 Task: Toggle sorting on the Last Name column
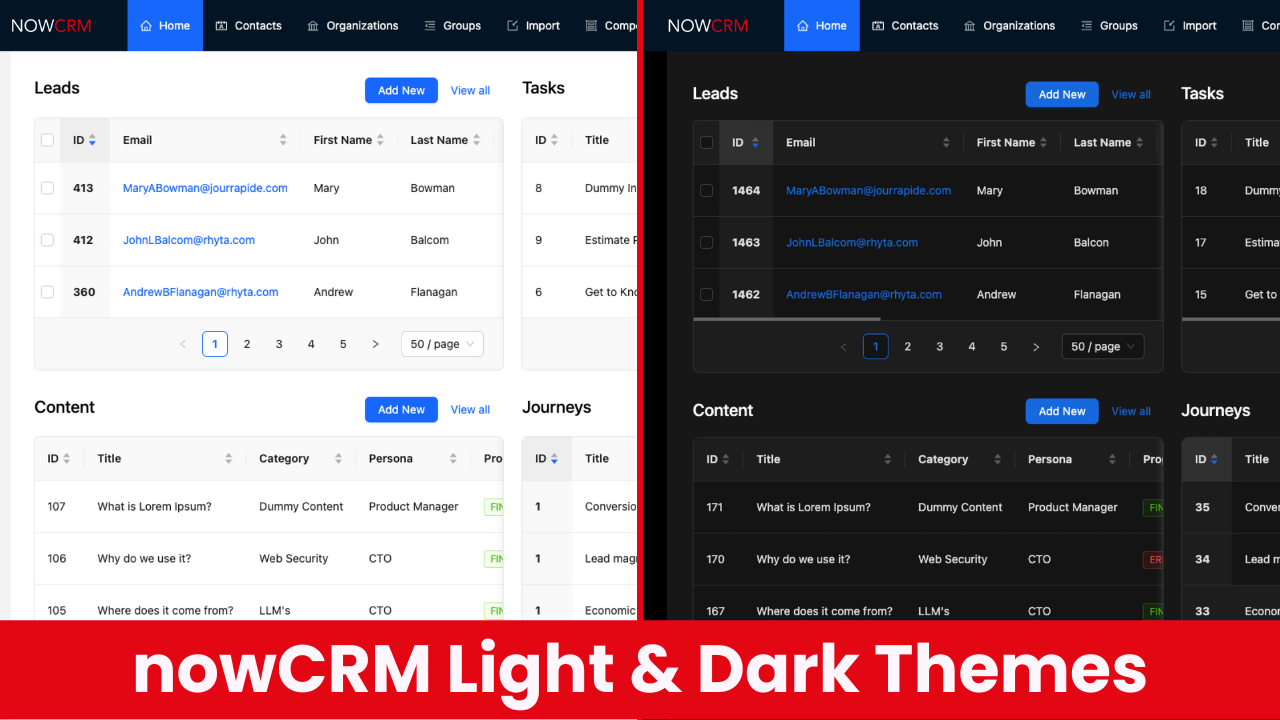coord(478,140)
